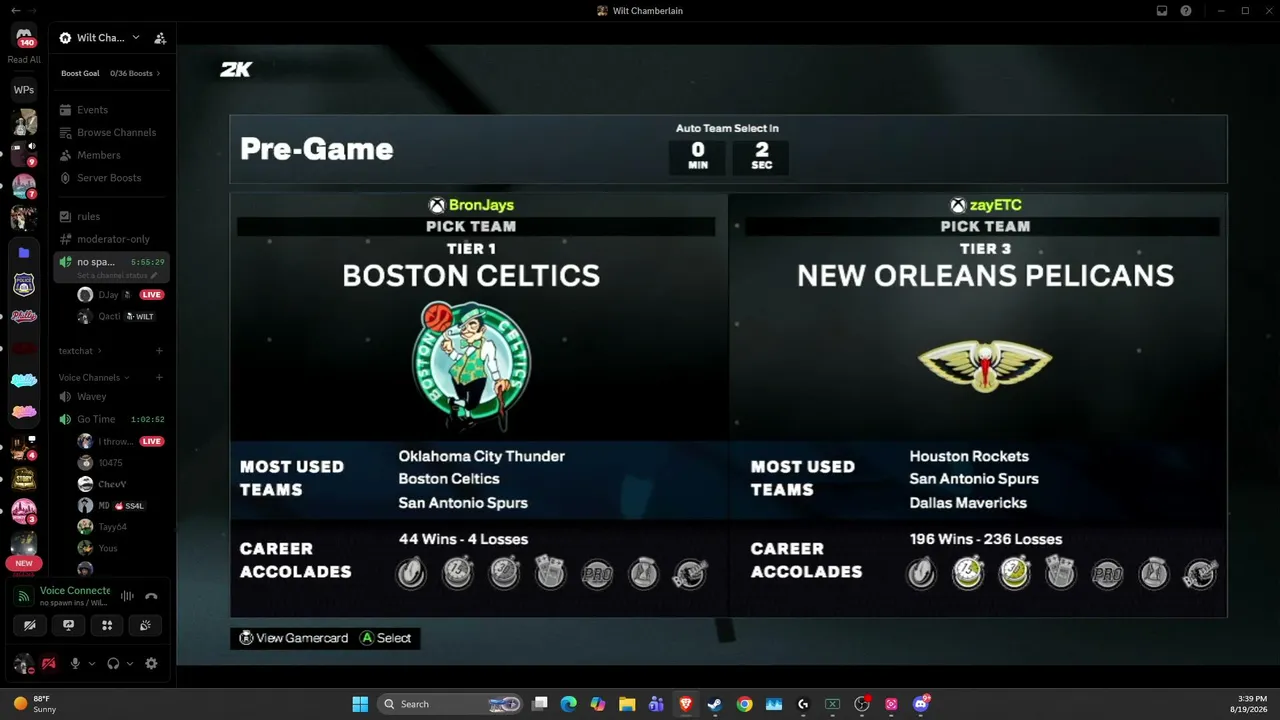This screenshot has height=720, width=1280.
Task: Collapse the Voice Channels category
Action: point(94,378)
